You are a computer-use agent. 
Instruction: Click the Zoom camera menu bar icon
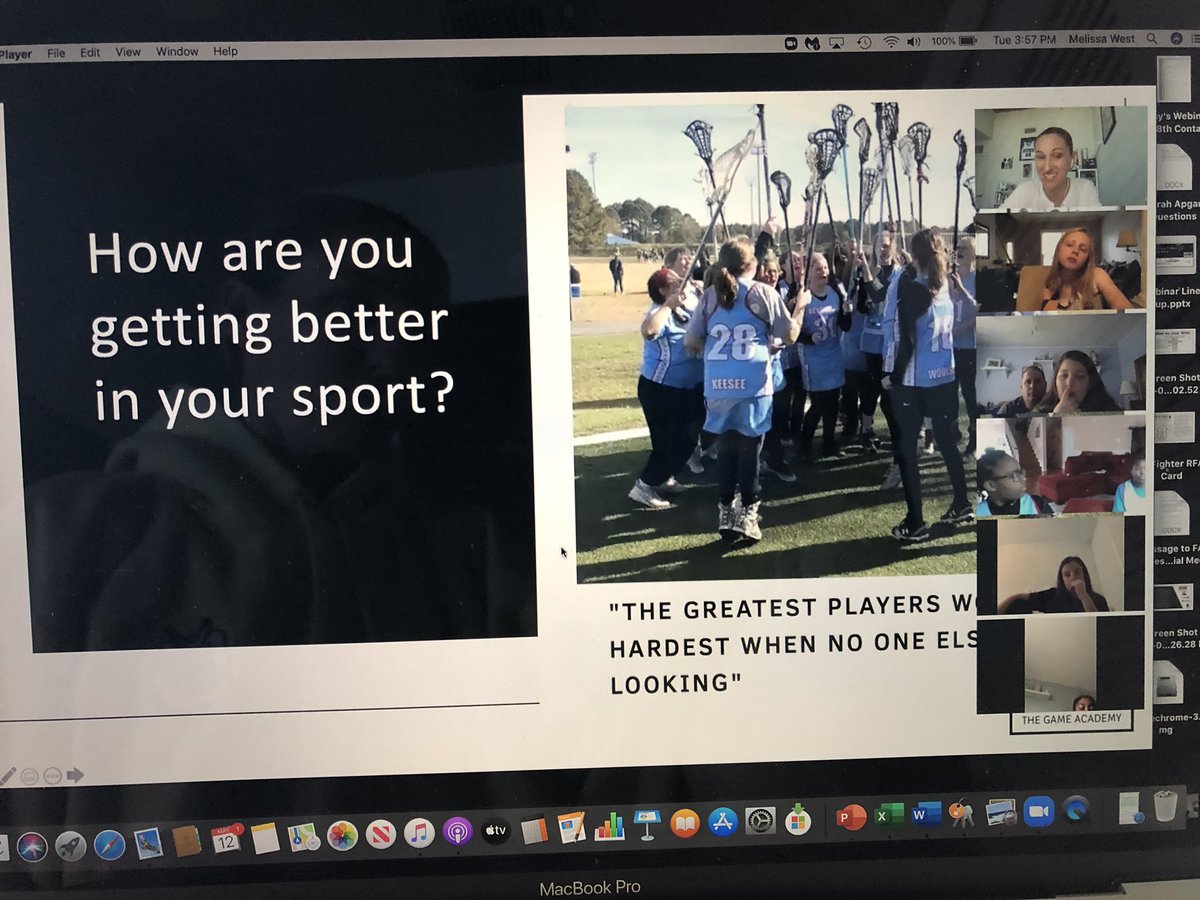(791, 42)
